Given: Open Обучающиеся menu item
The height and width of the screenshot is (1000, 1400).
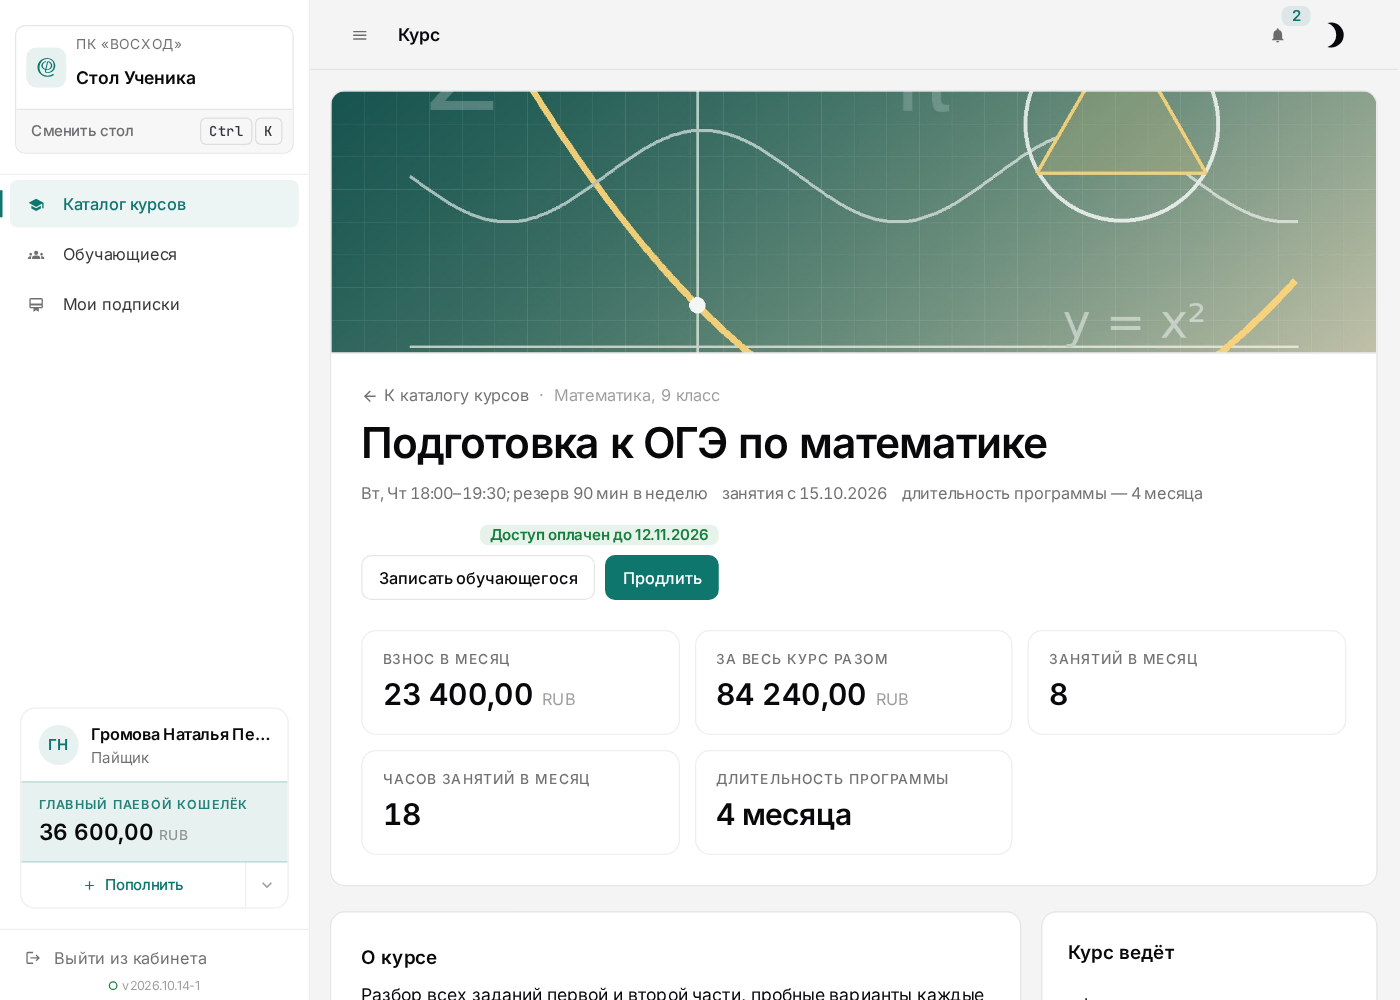Looking at the screenshot, I should click(x=155, y=254).
